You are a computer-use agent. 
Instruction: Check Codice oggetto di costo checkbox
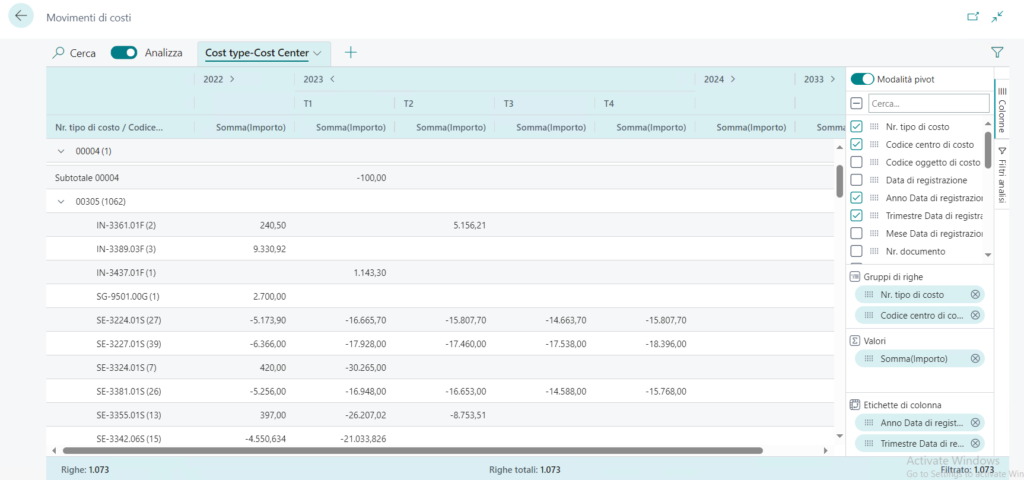857,162
